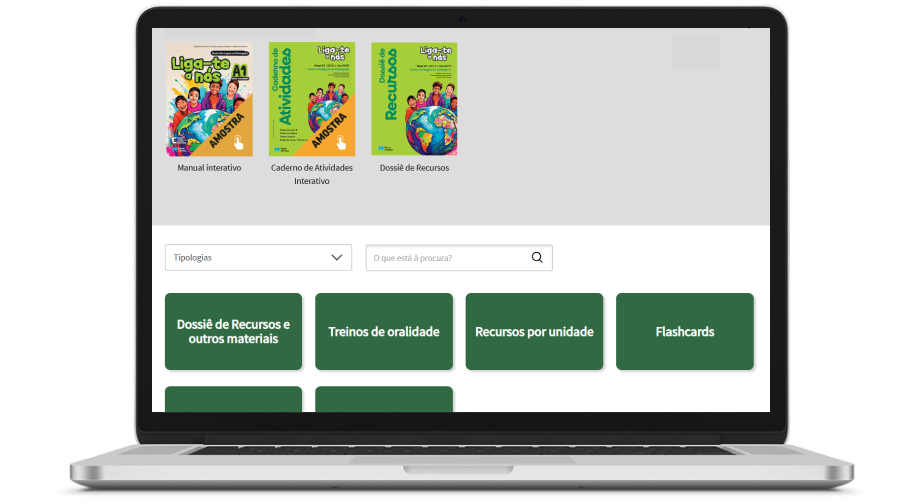Open Treinos de oralidade section
This screenshot has width=920, height=504.
[384, 332]
